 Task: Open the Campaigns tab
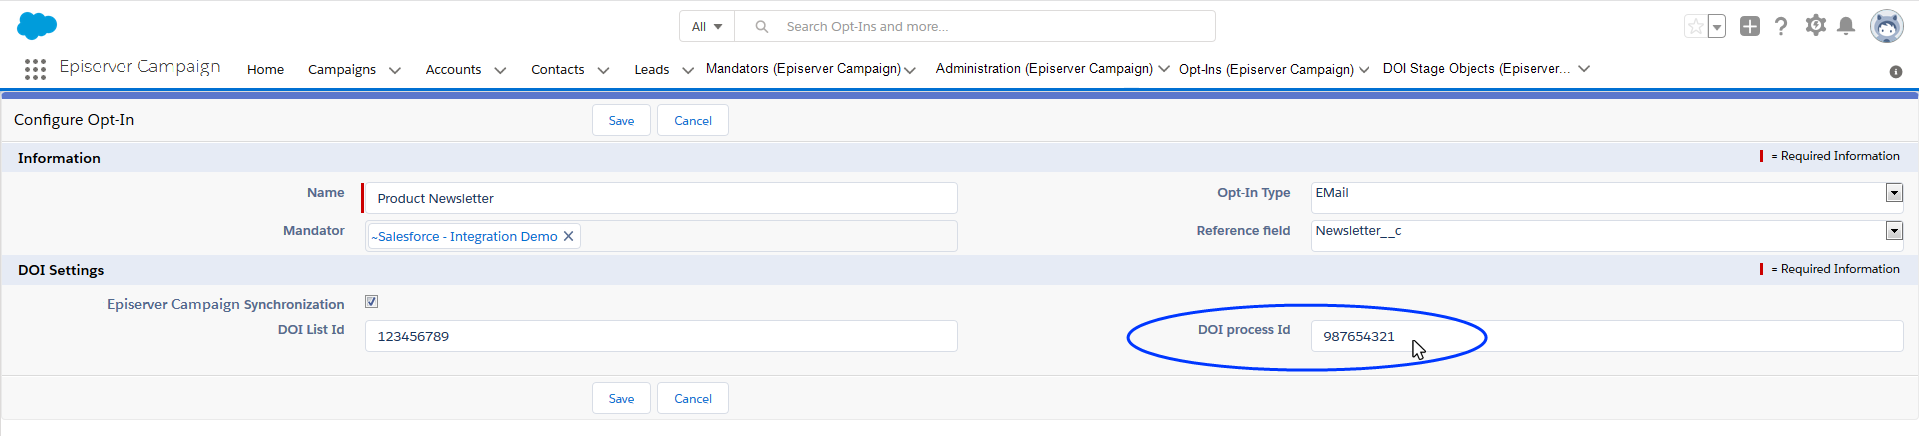342,69
